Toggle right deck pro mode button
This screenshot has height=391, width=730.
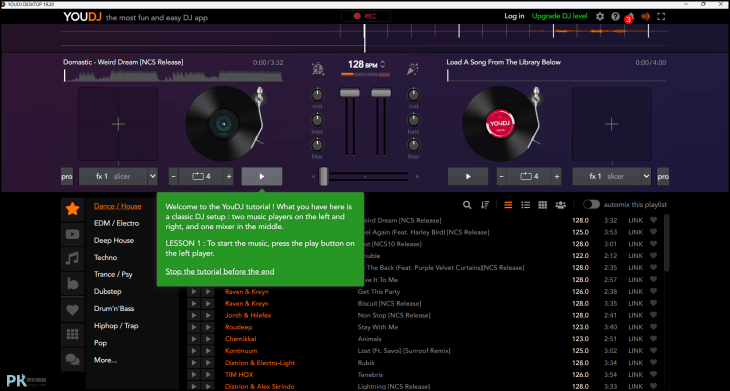[663, 177]
